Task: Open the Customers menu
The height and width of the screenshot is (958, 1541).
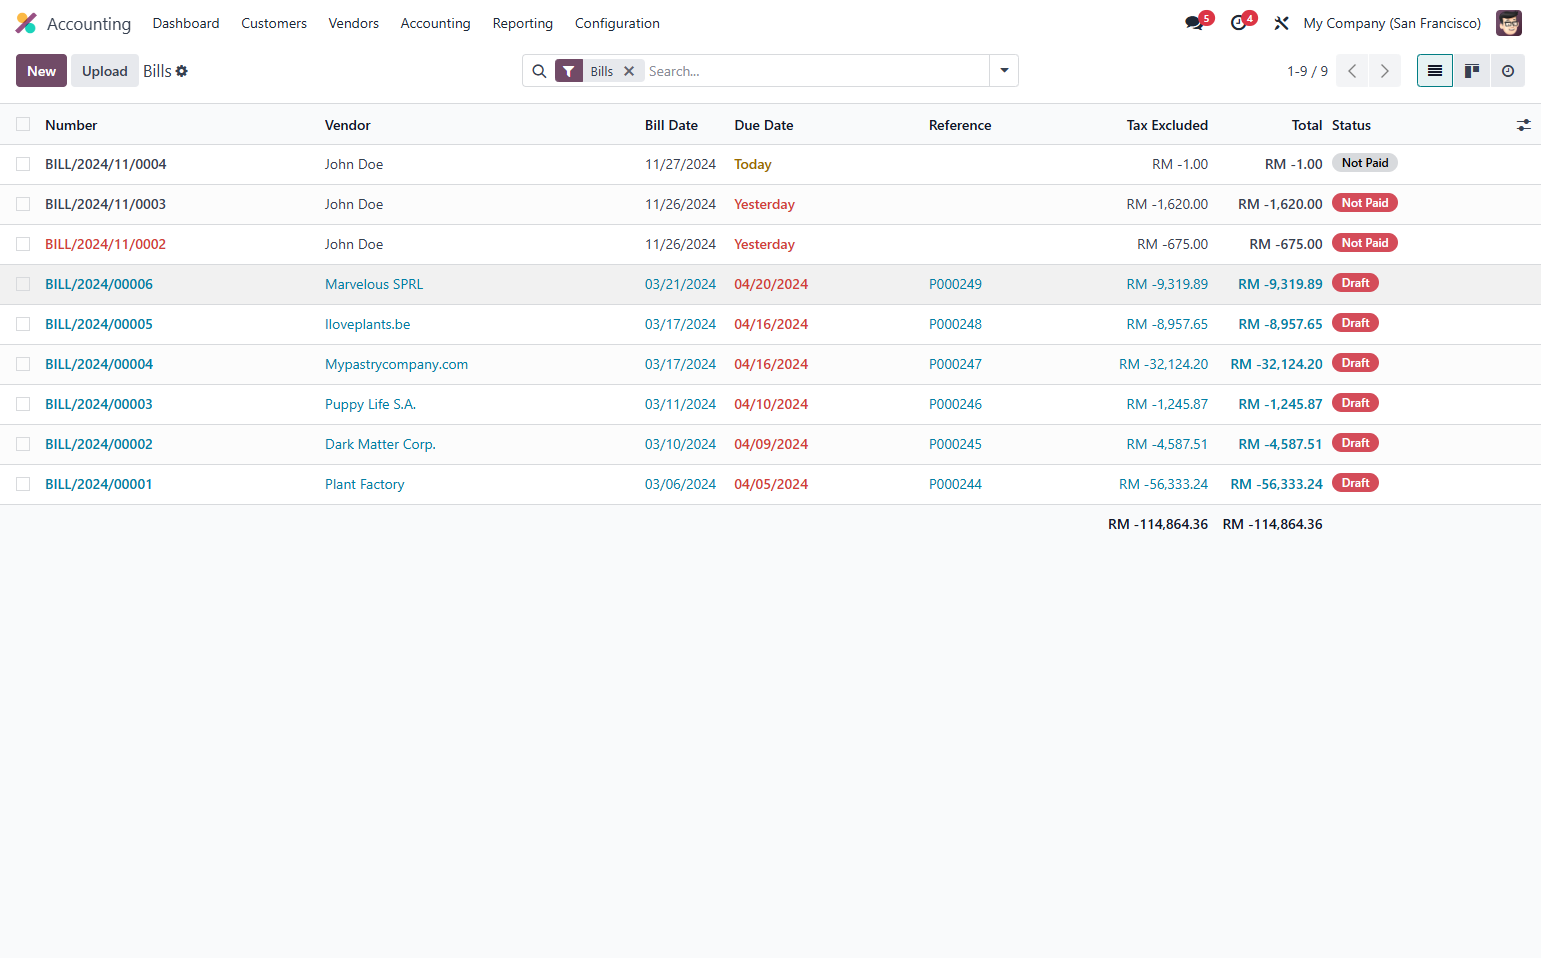Action: [x=274, y=23]
